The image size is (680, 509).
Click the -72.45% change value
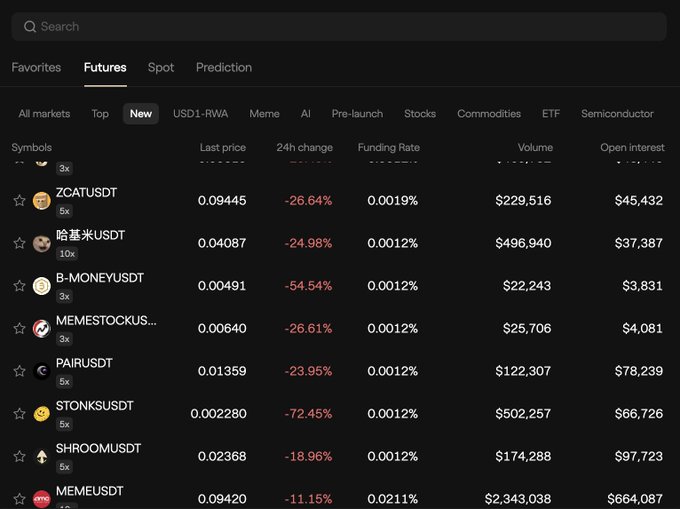click(308, 414)
